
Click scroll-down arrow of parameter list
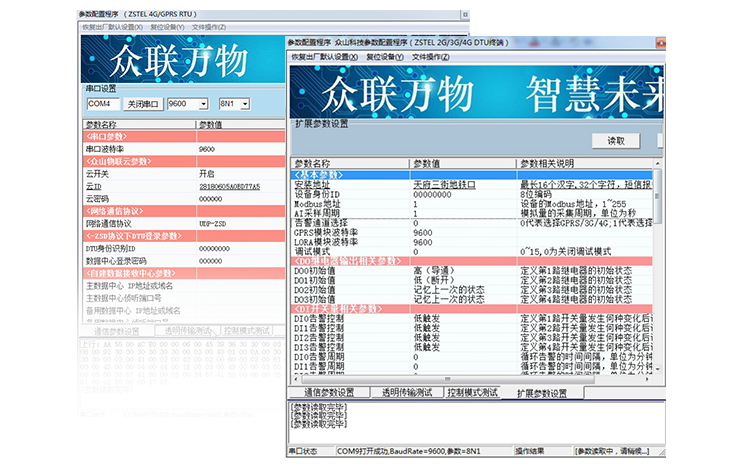(658, 369)
